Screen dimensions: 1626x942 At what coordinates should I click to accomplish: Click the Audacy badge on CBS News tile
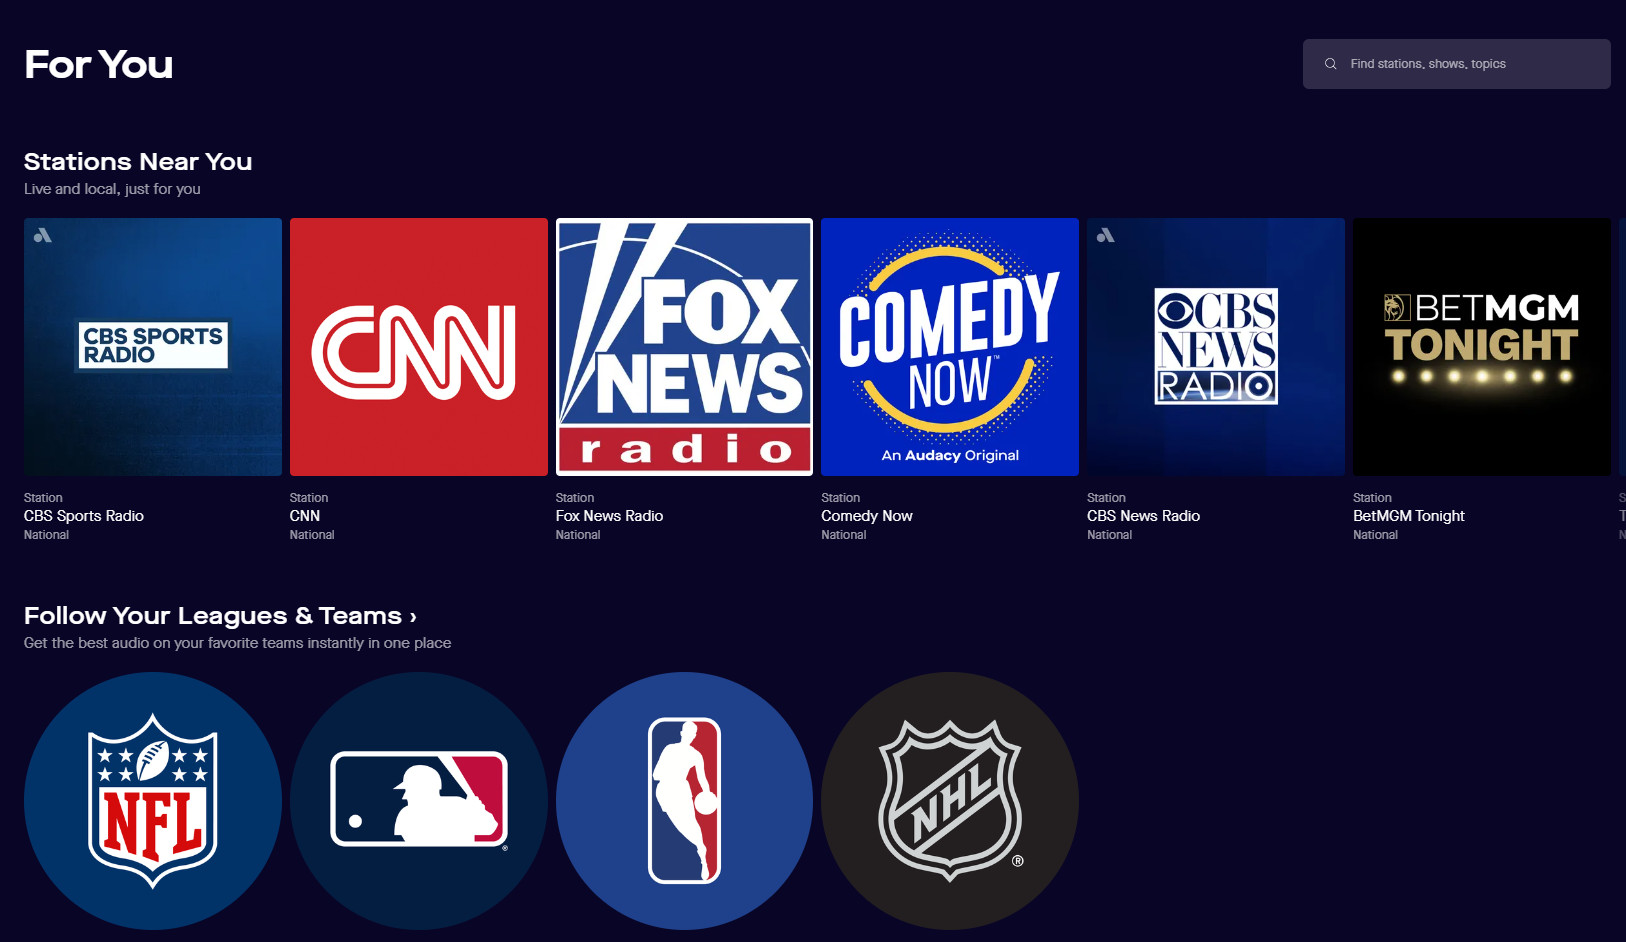(1106, 236)
